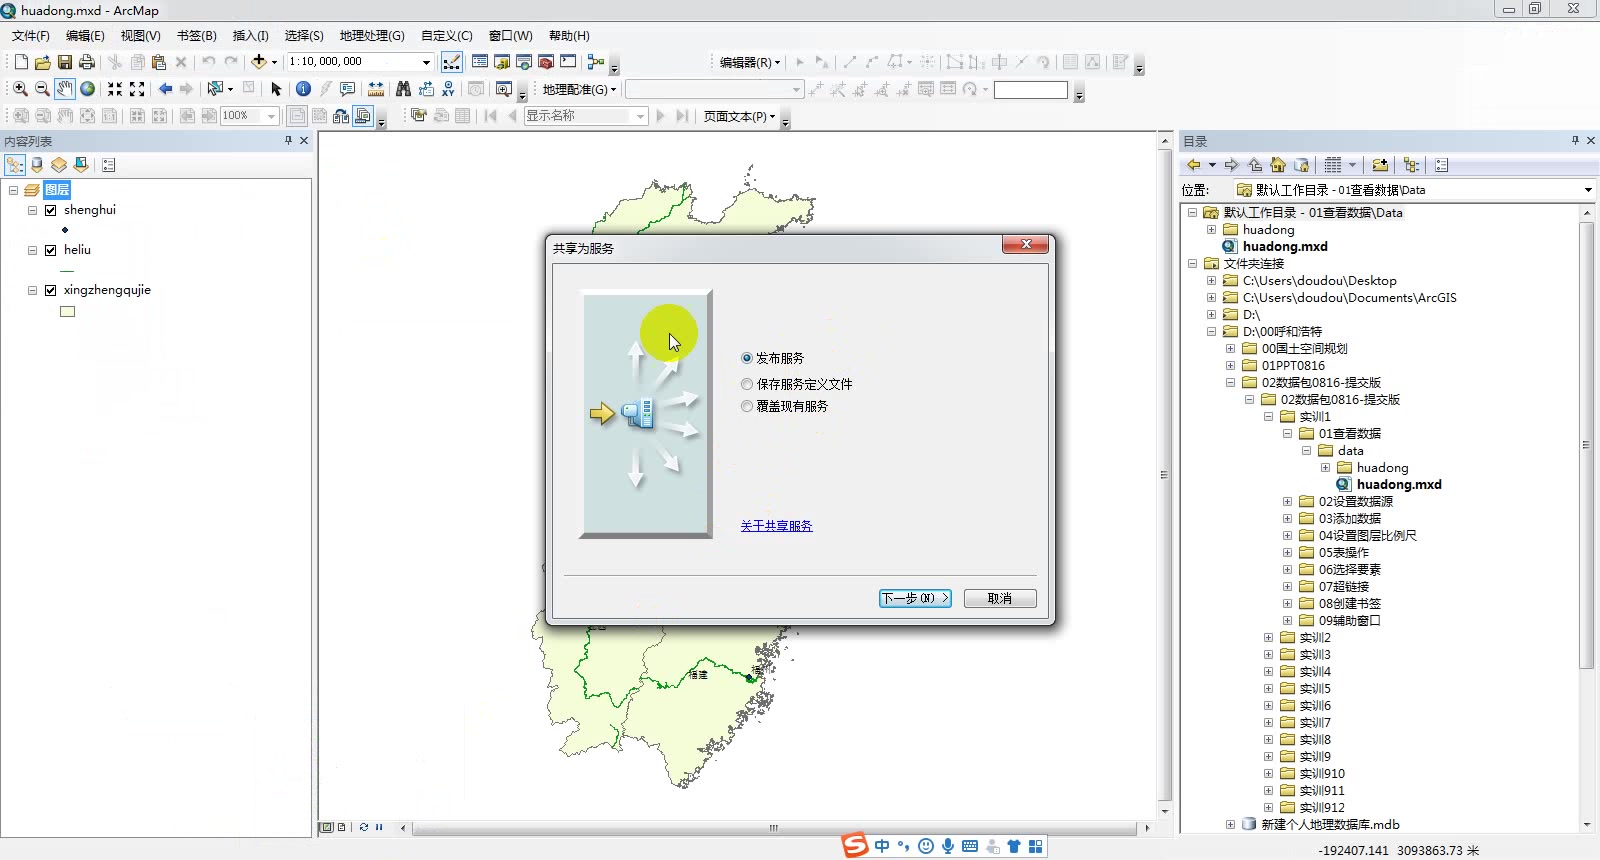The image size is (1600, 860).
Task: Open the Editor toolbar toggle icon
Action: click(452, 62)
